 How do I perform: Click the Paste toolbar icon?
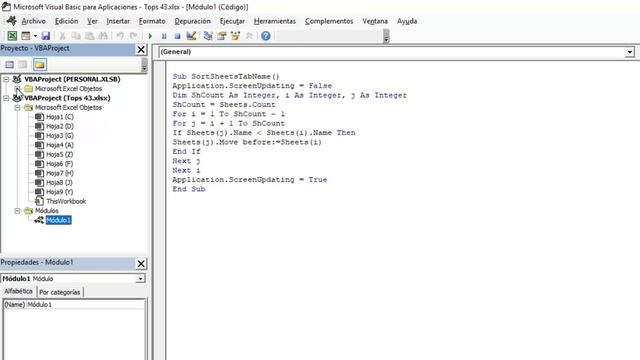point(89,36)
